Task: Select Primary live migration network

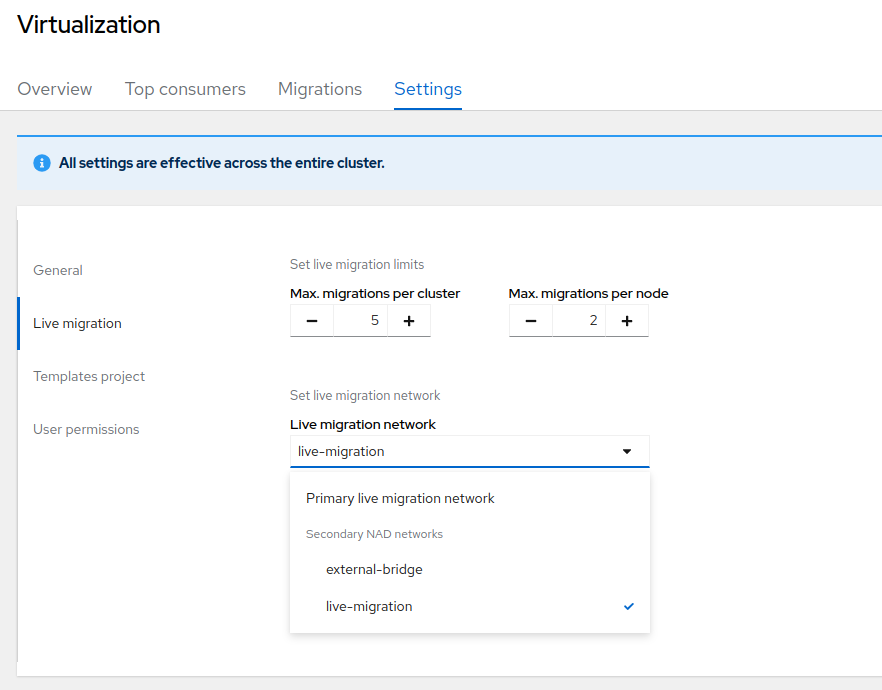Action: click(399, 498)
